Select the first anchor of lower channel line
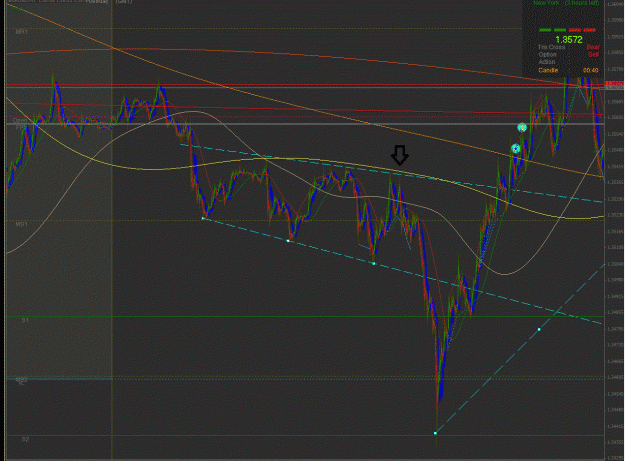The image size is (625, 461). (x=203, y=218)
